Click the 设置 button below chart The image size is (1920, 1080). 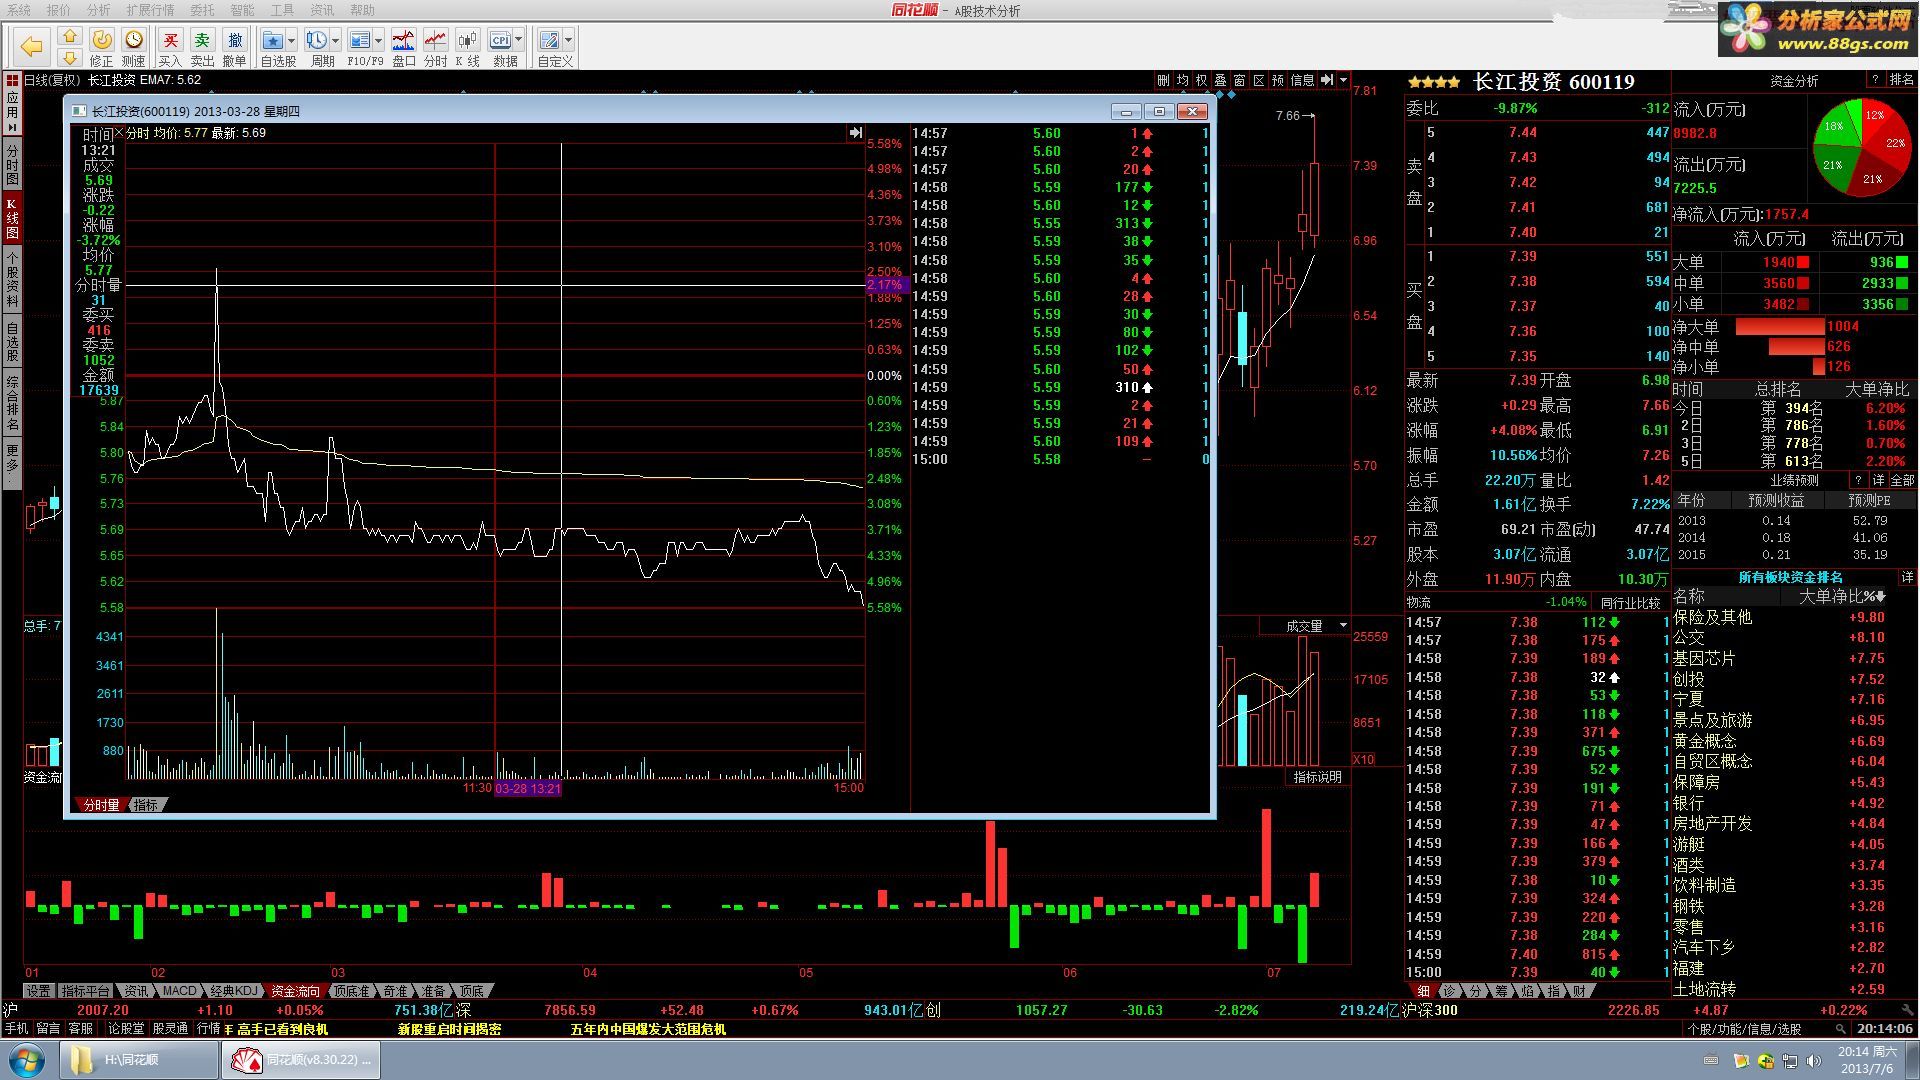39,991
